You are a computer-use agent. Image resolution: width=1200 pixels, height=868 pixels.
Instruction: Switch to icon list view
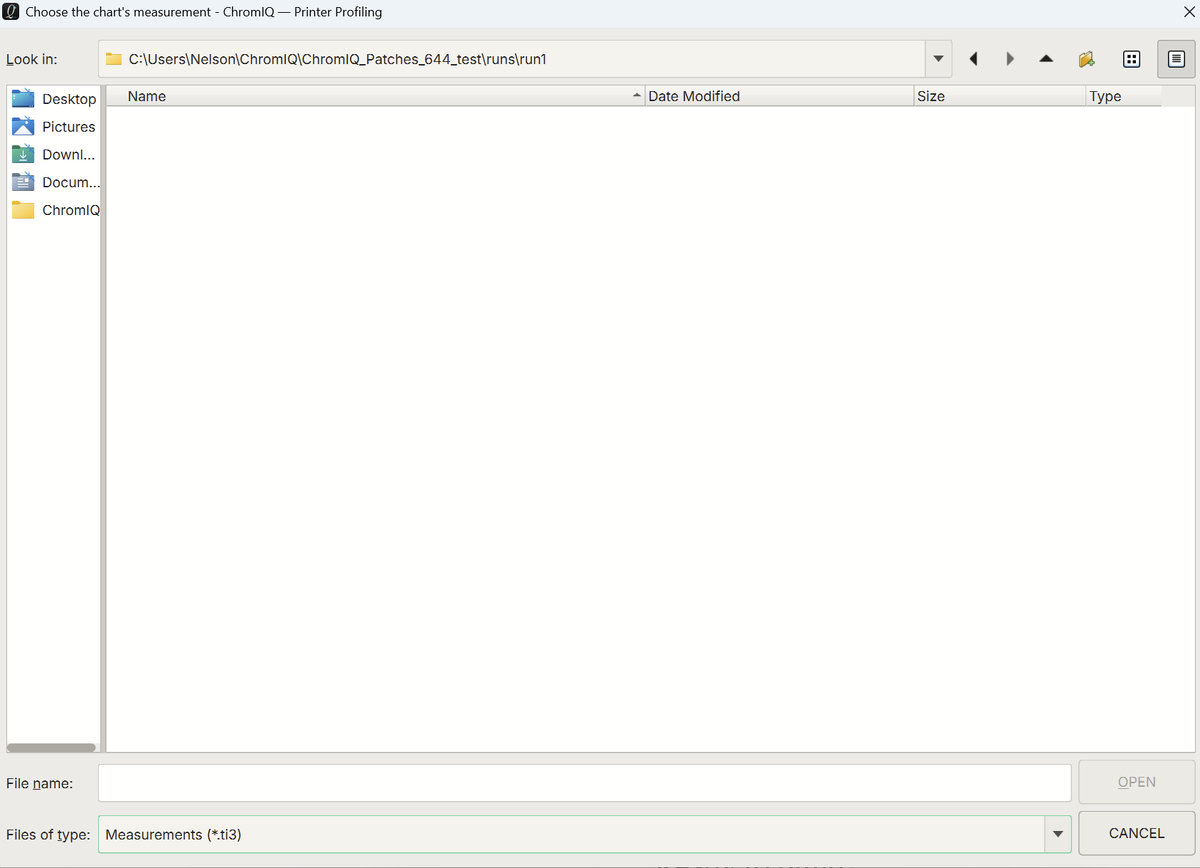[1131, 59]
